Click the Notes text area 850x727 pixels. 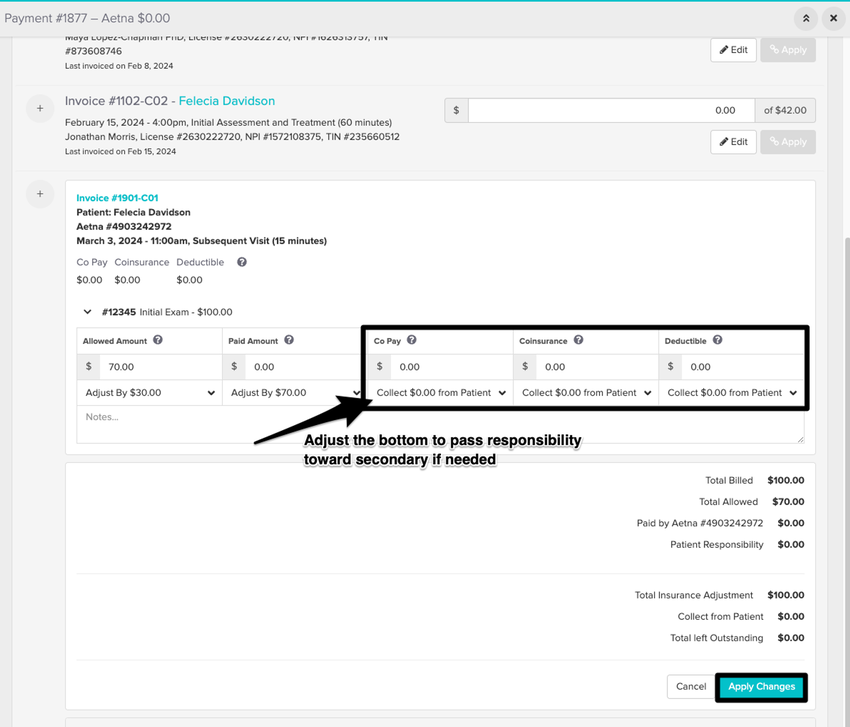(440, 424)
